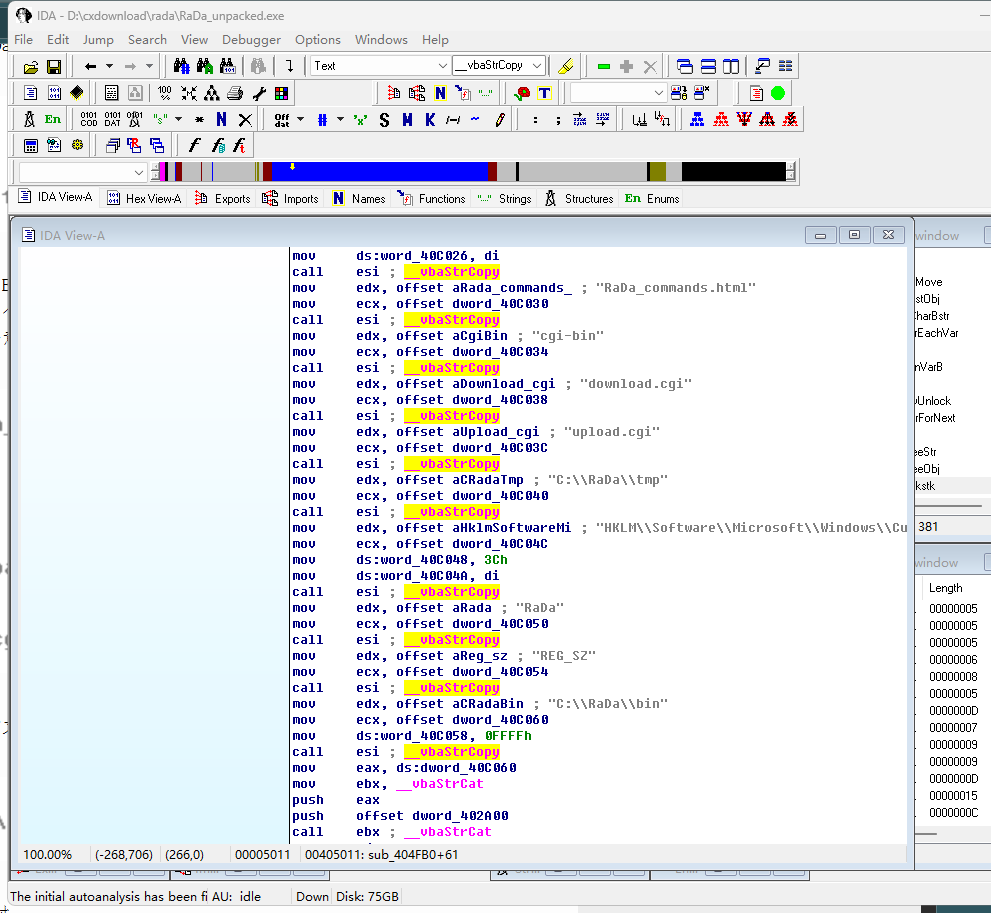The image size is (991, 913).
Task: Open the Debugger menu
Action: click(251, 40)
